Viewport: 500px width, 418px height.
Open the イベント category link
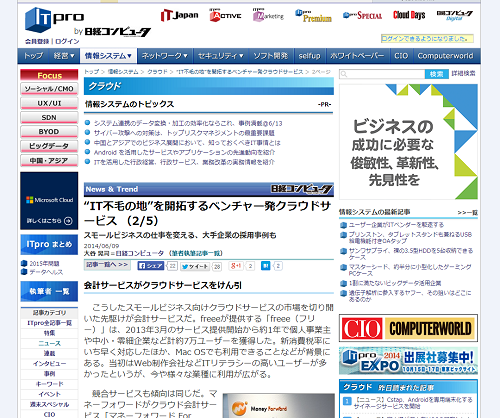coord(49,394)
